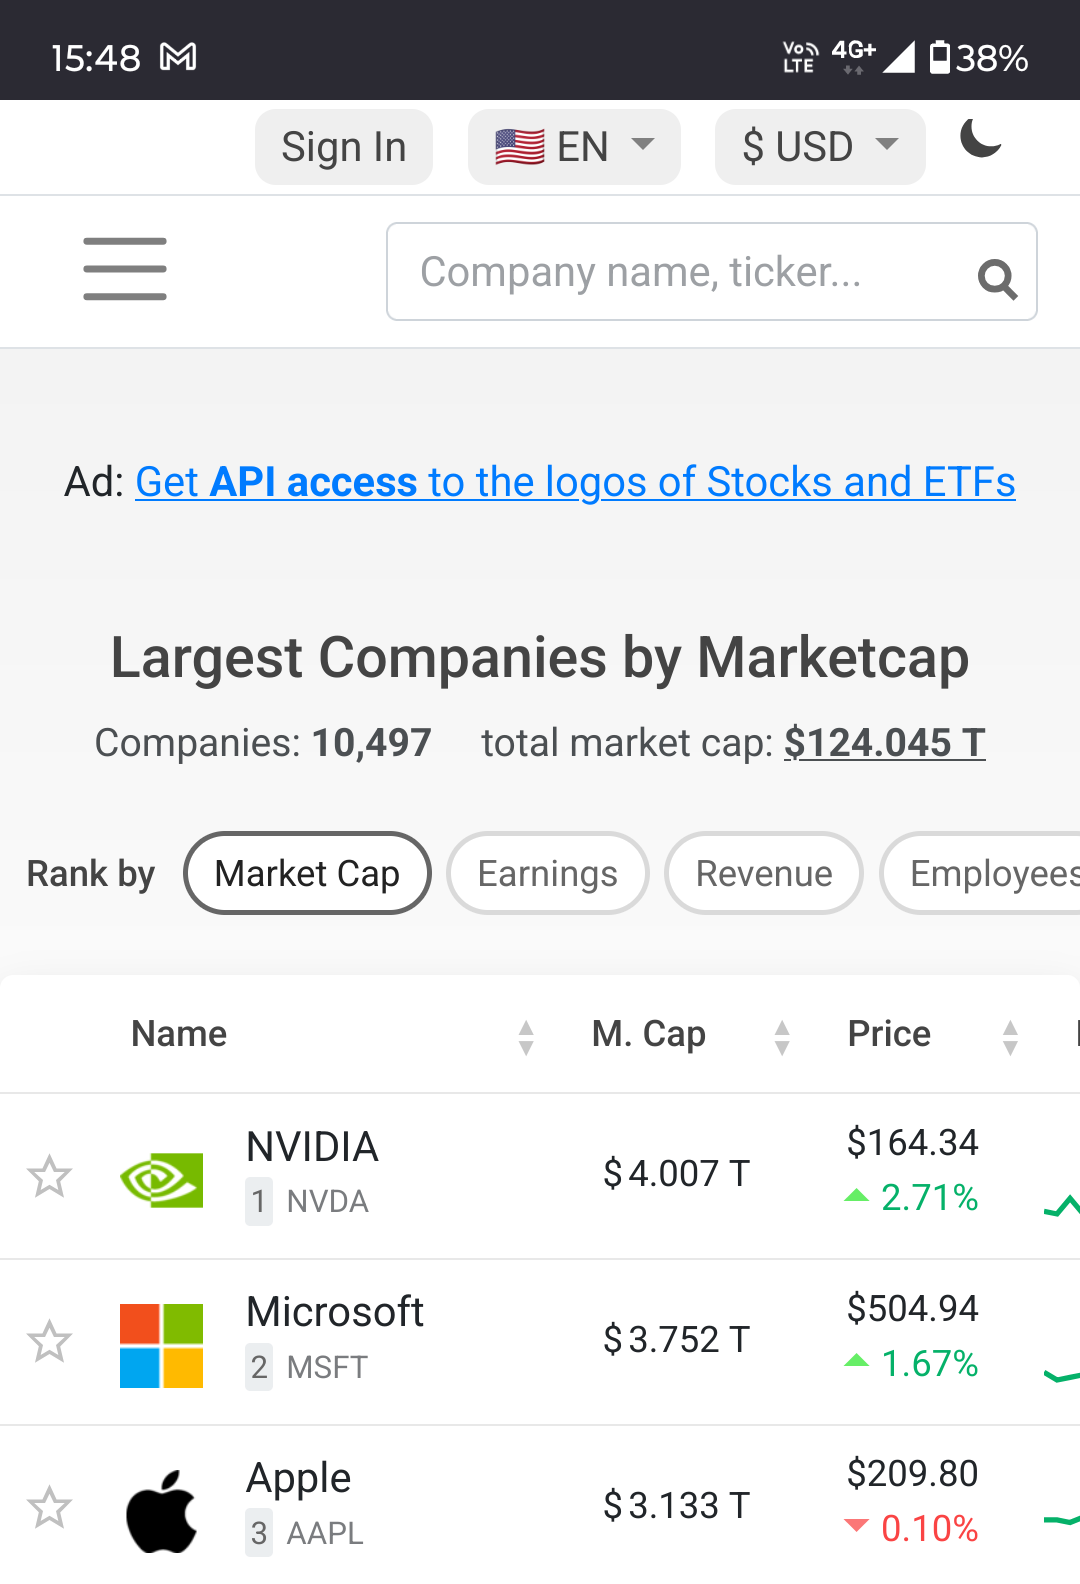This screenshot has height=1584, width=1080.
Task: Open the NVIDIA logo
Action: point(161,1179)
